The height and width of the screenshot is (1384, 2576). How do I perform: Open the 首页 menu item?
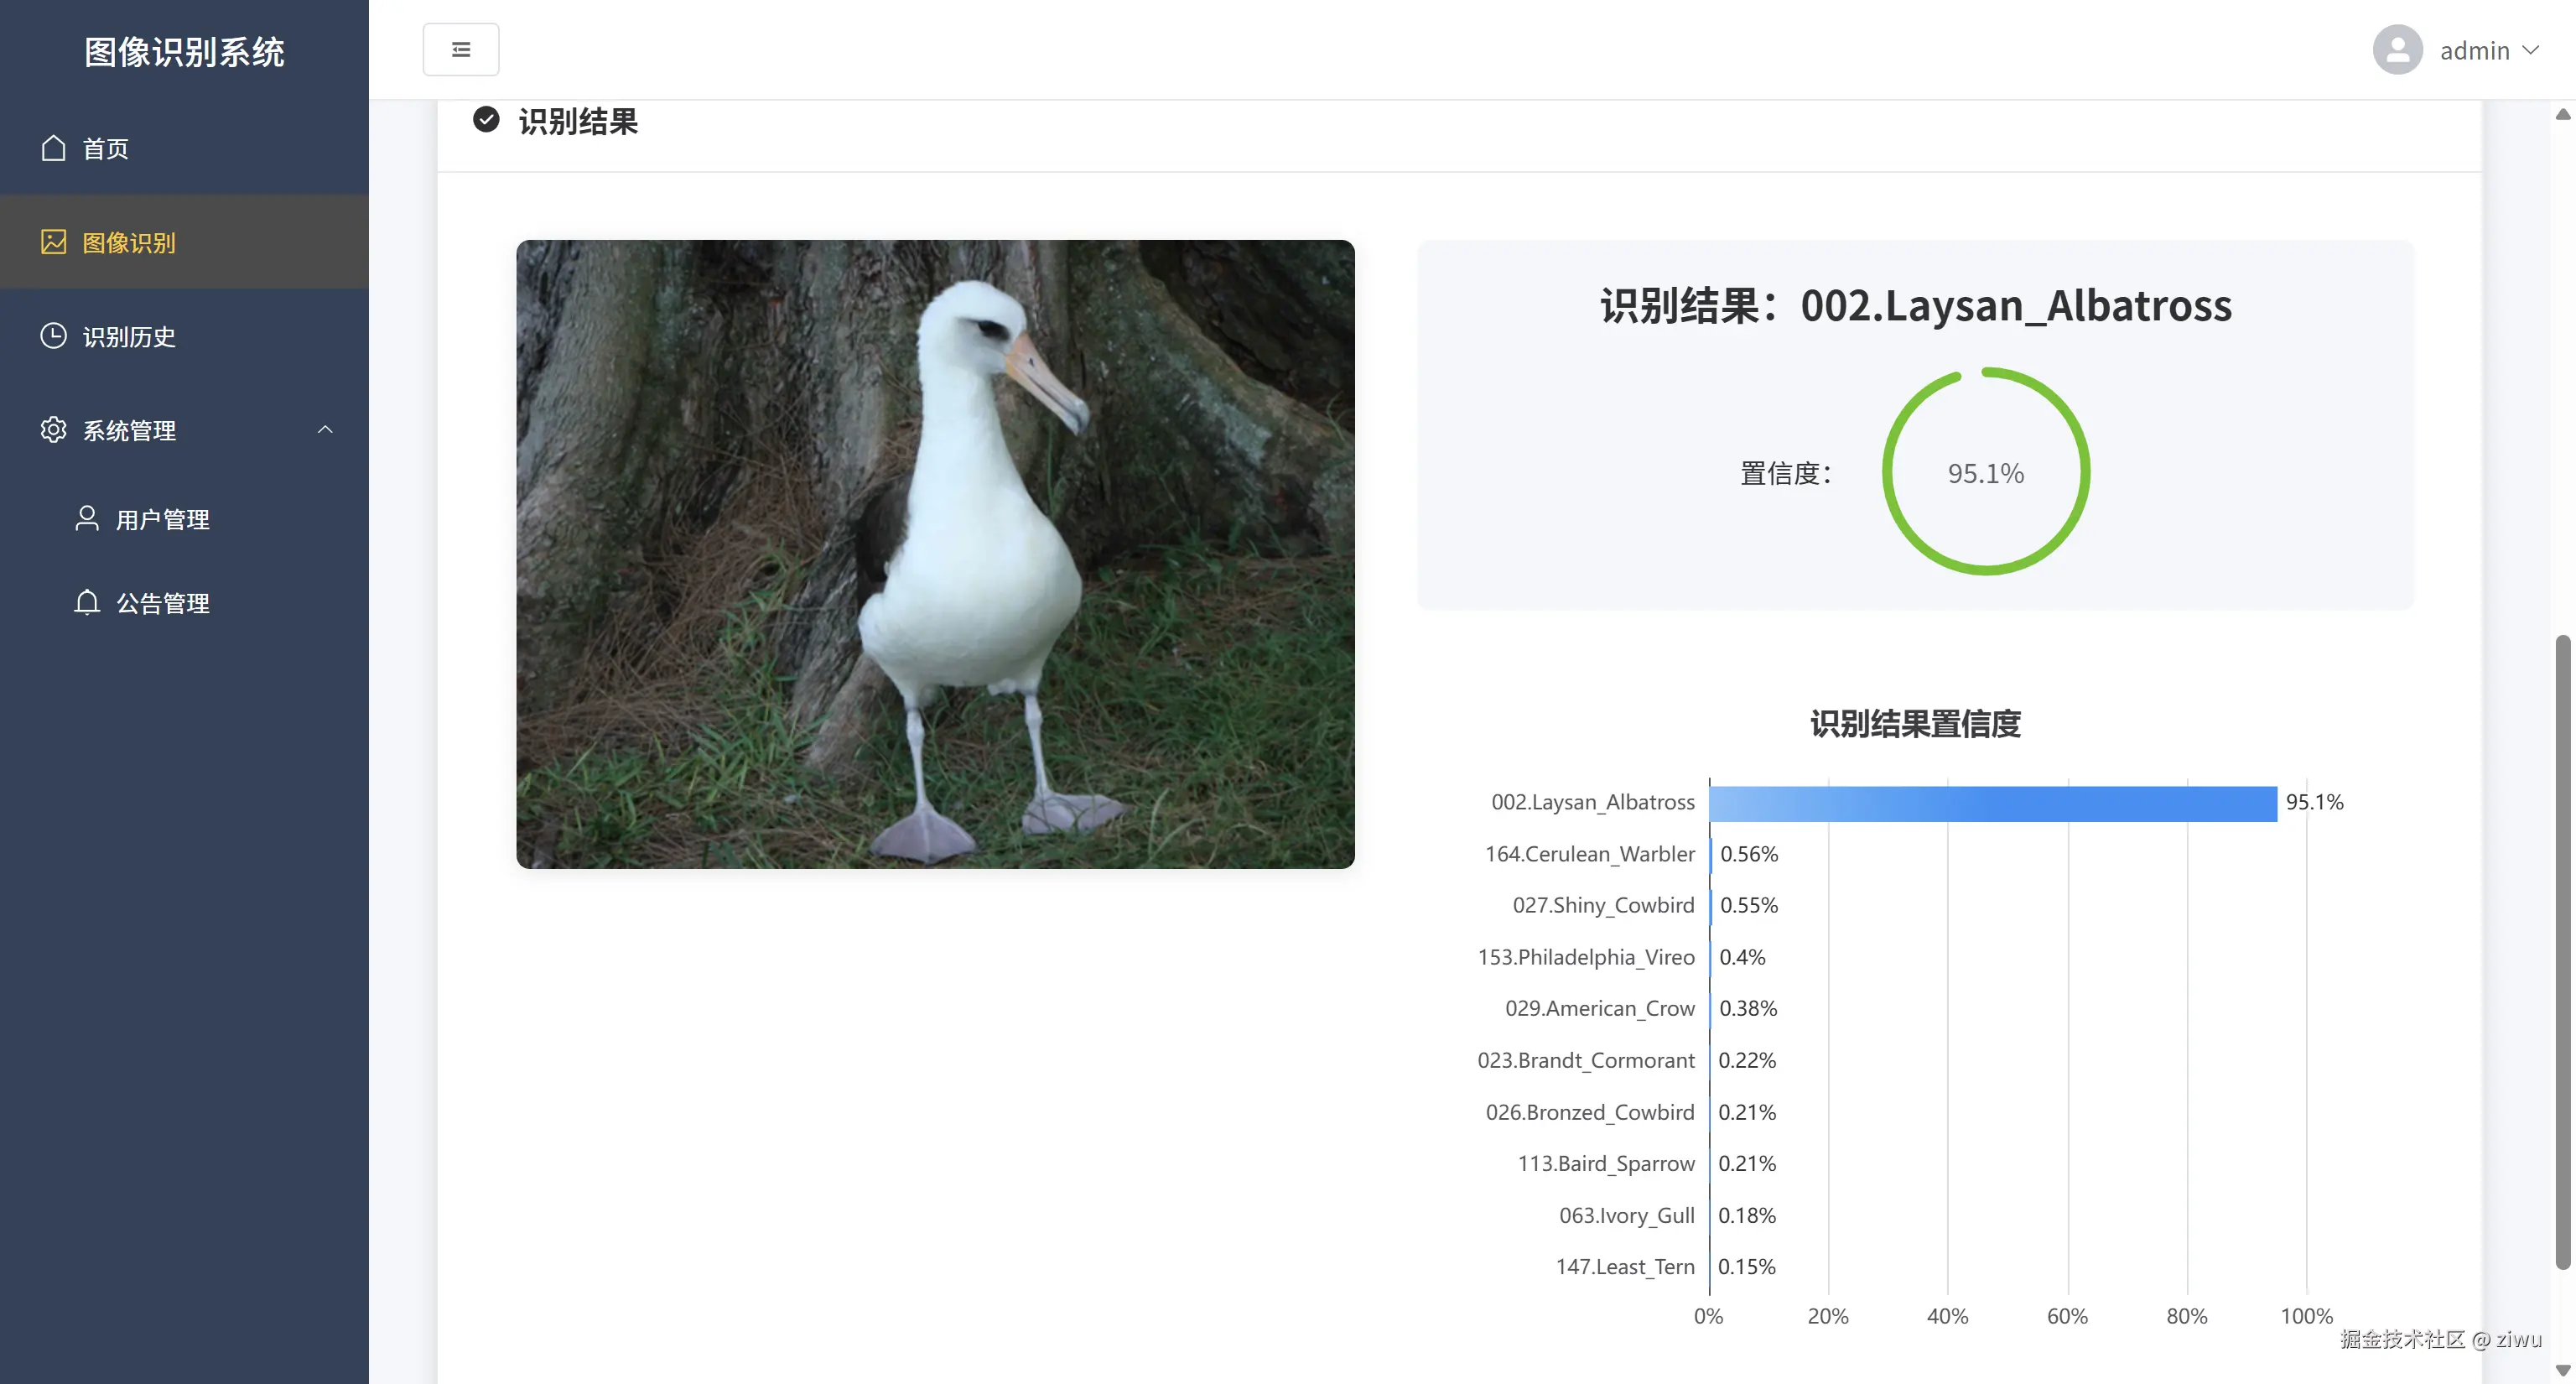tap(105, 149)
